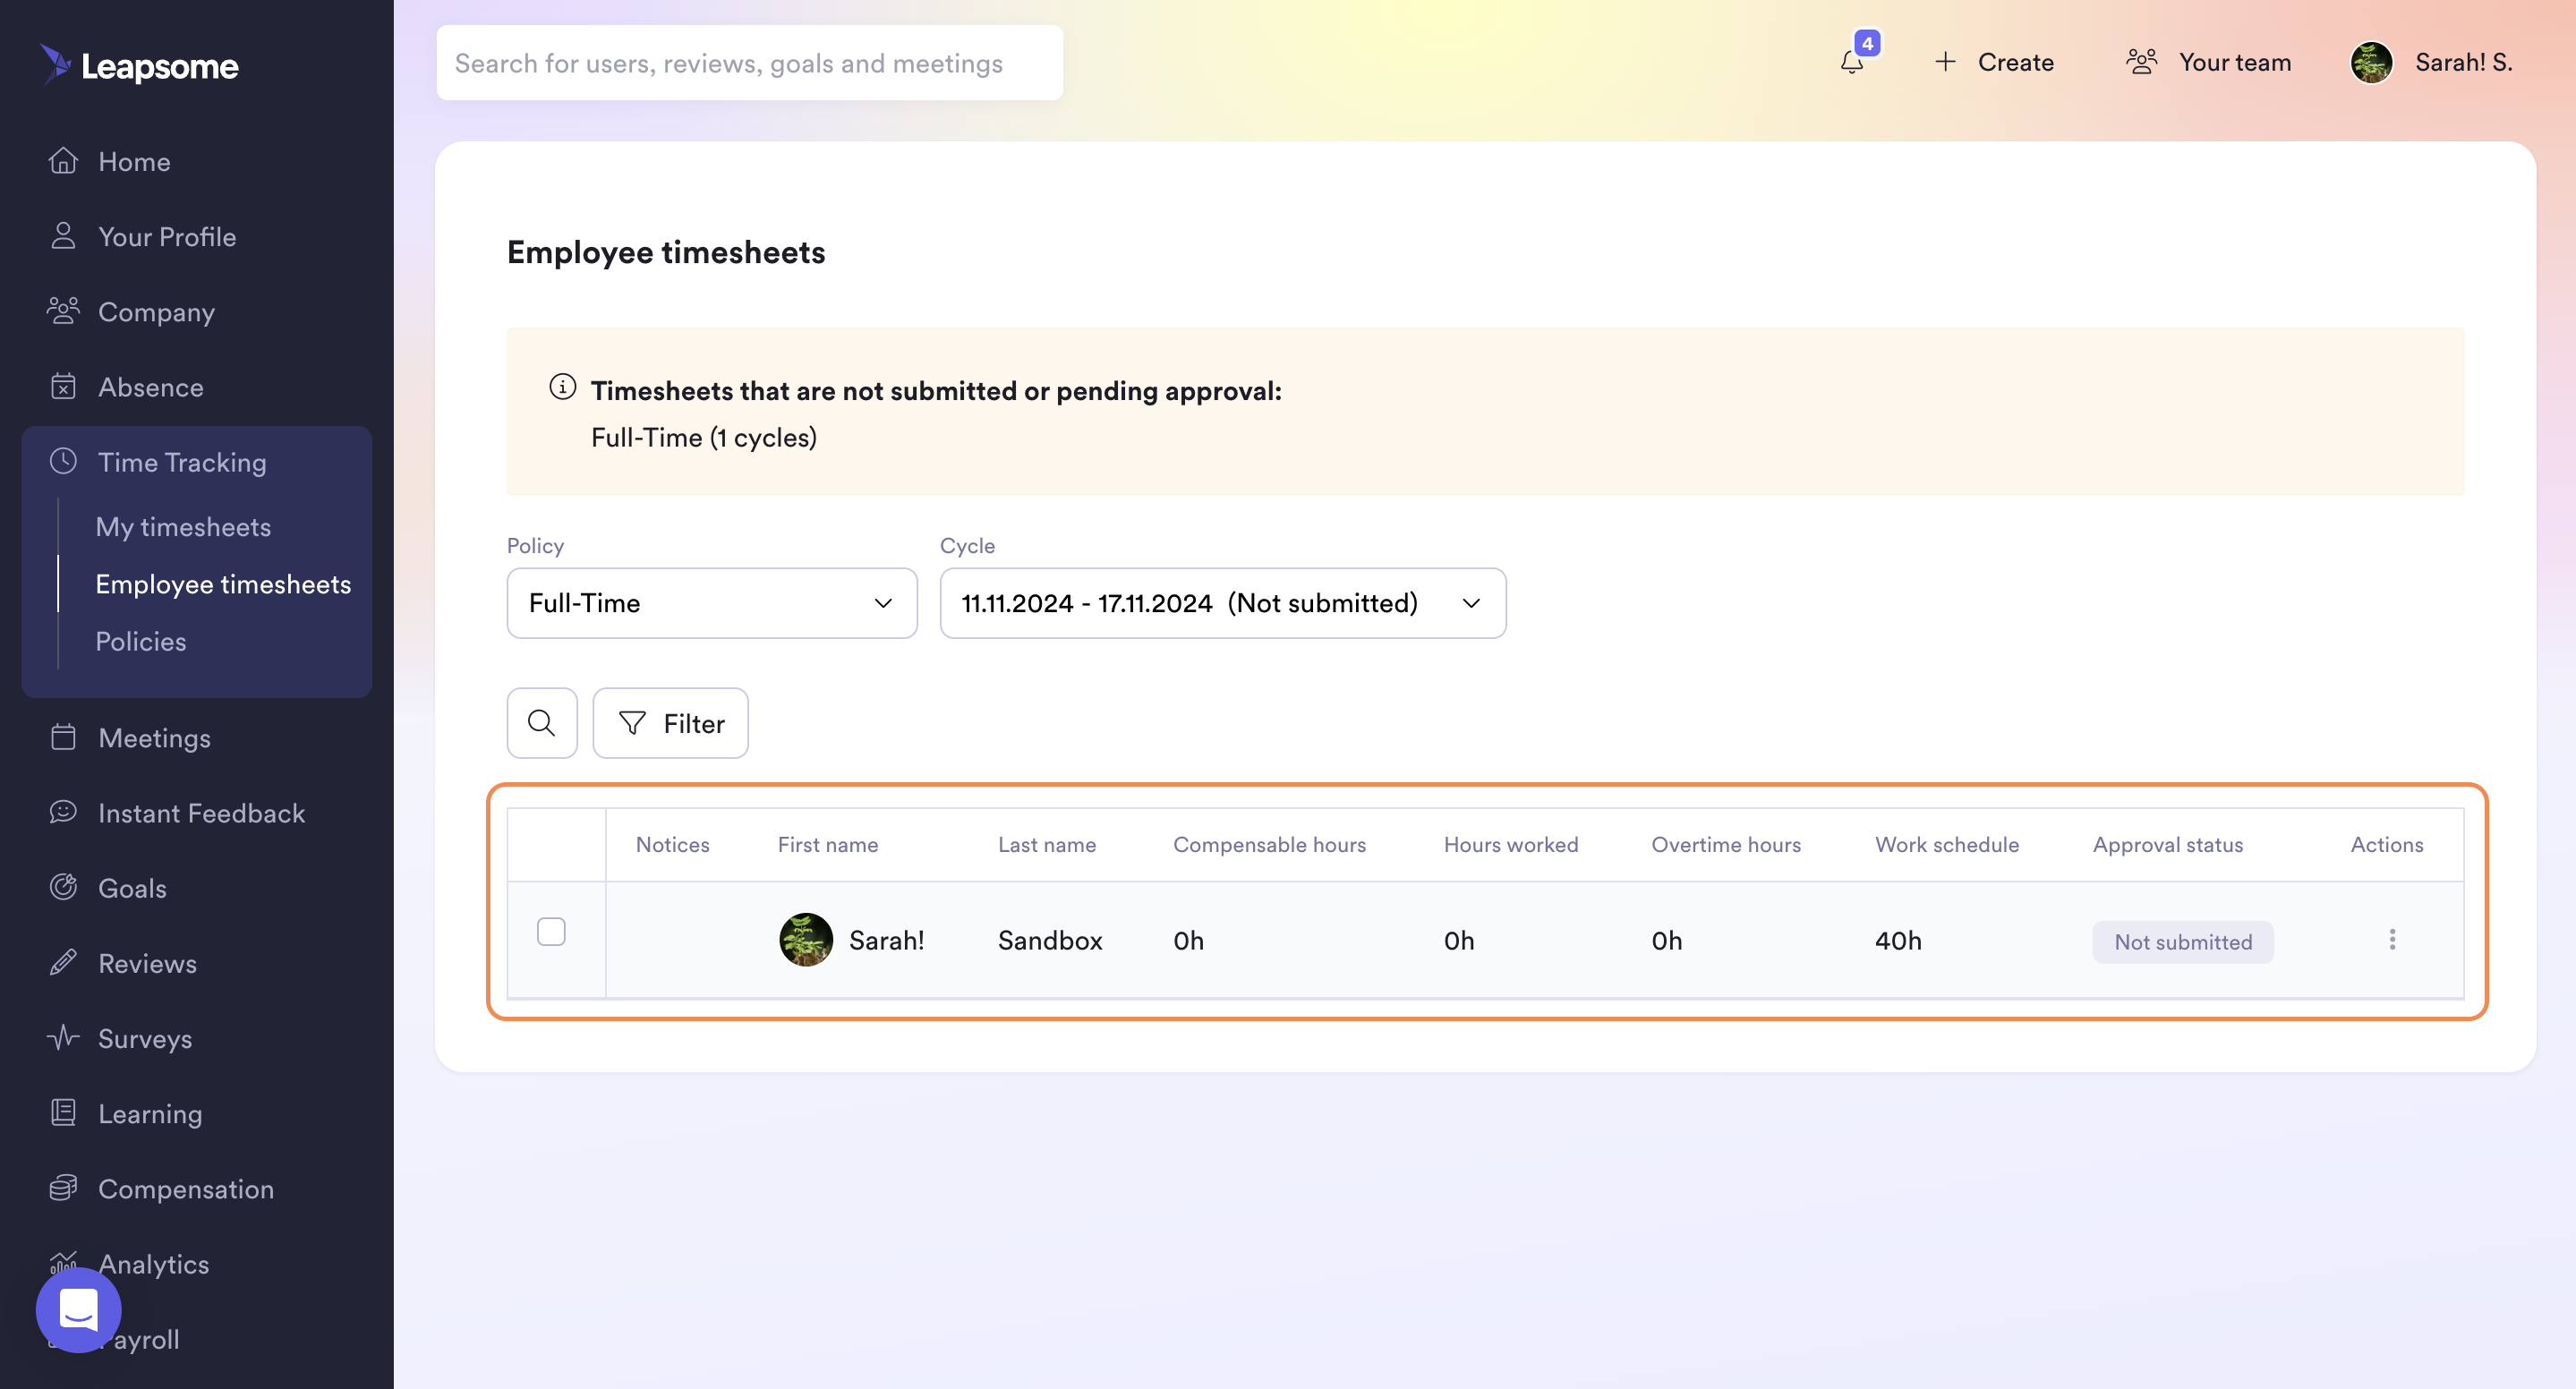2576x1389 pixels.
Task: Click the Sarah! first name text
Action: [x=886, y=940]
